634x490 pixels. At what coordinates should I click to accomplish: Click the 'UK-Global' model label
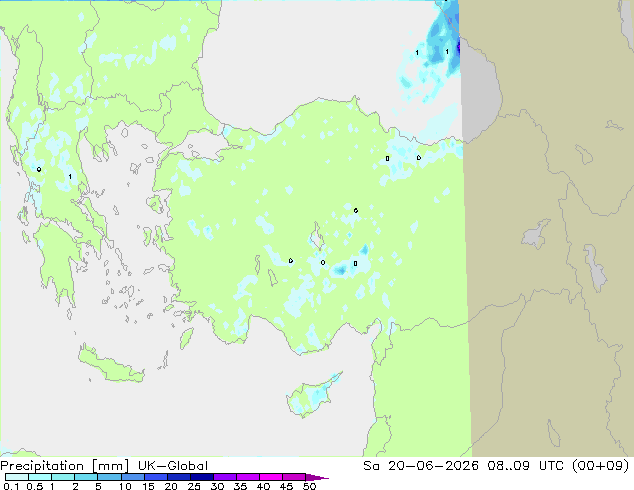click(x=173, y=466)
